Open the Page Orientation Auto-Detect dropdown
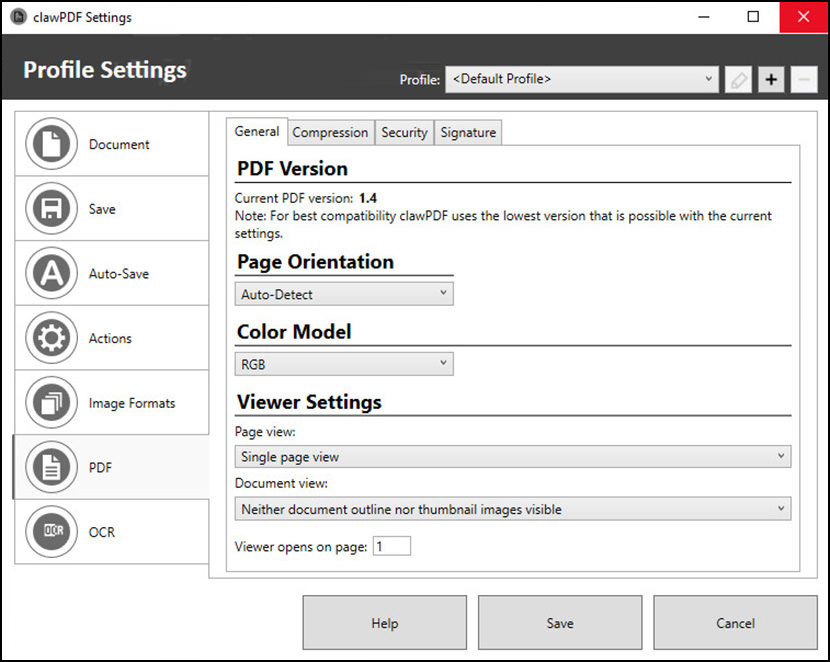Viewport: 830px width, 662px height. (345, 294)
